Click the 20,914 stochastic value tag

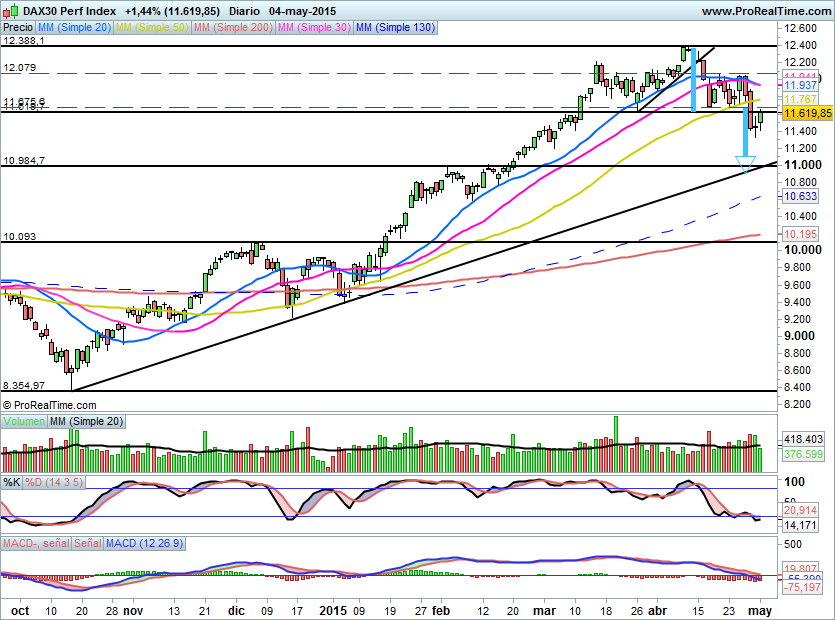[x=800, y=510]
